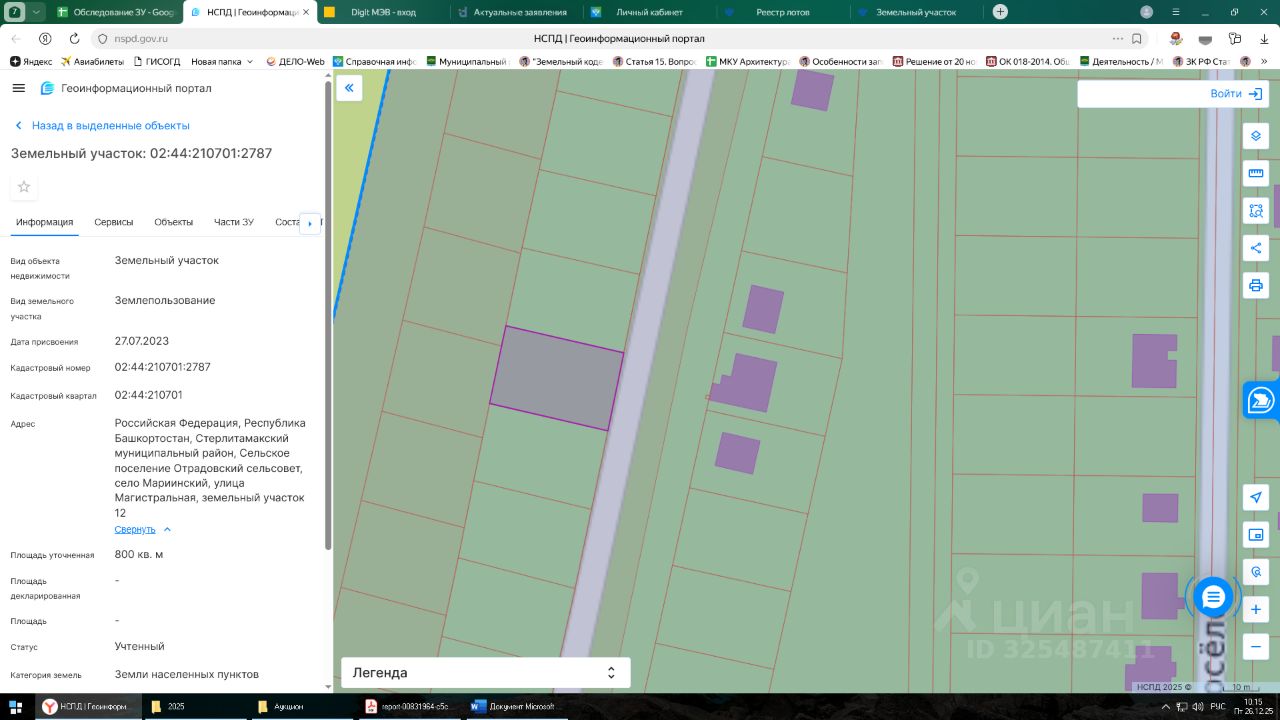
Task: Zoom out on the map
Action: tap(1256, 647)
